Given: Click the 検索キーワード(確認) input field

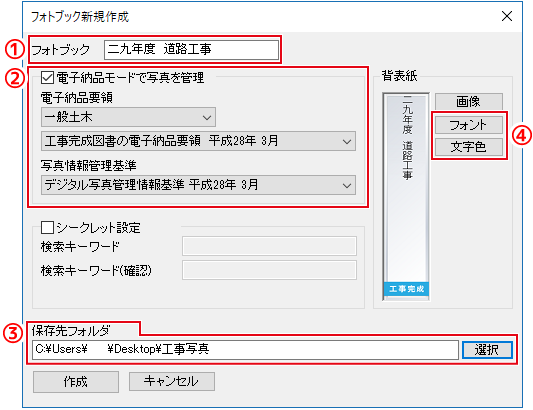Looking at the screenshot, I should (x=269, y=270).
